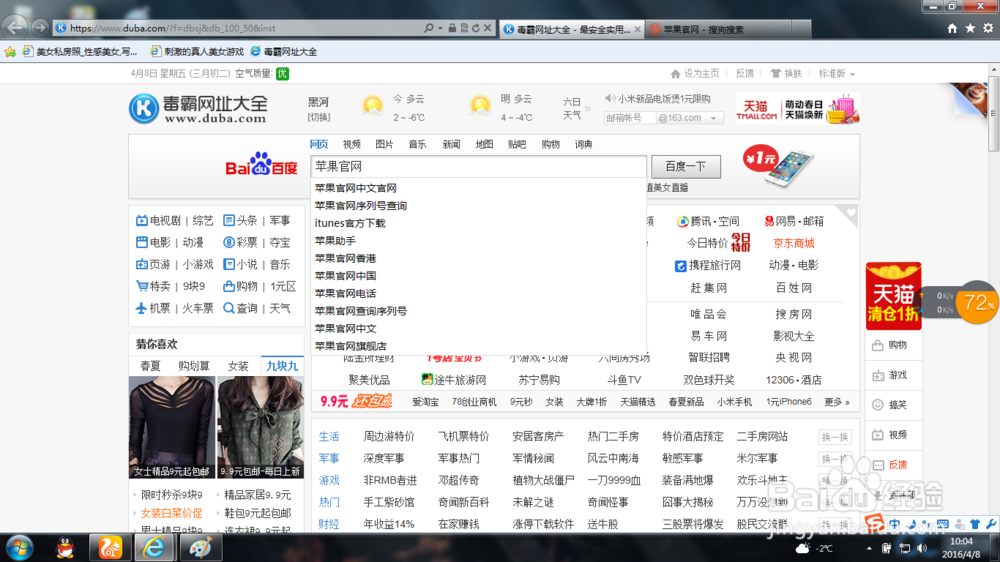Click the 天猫清仓1折 red sidebar ad
This screenshot has height=562, width=1000.
pos(893,296)
